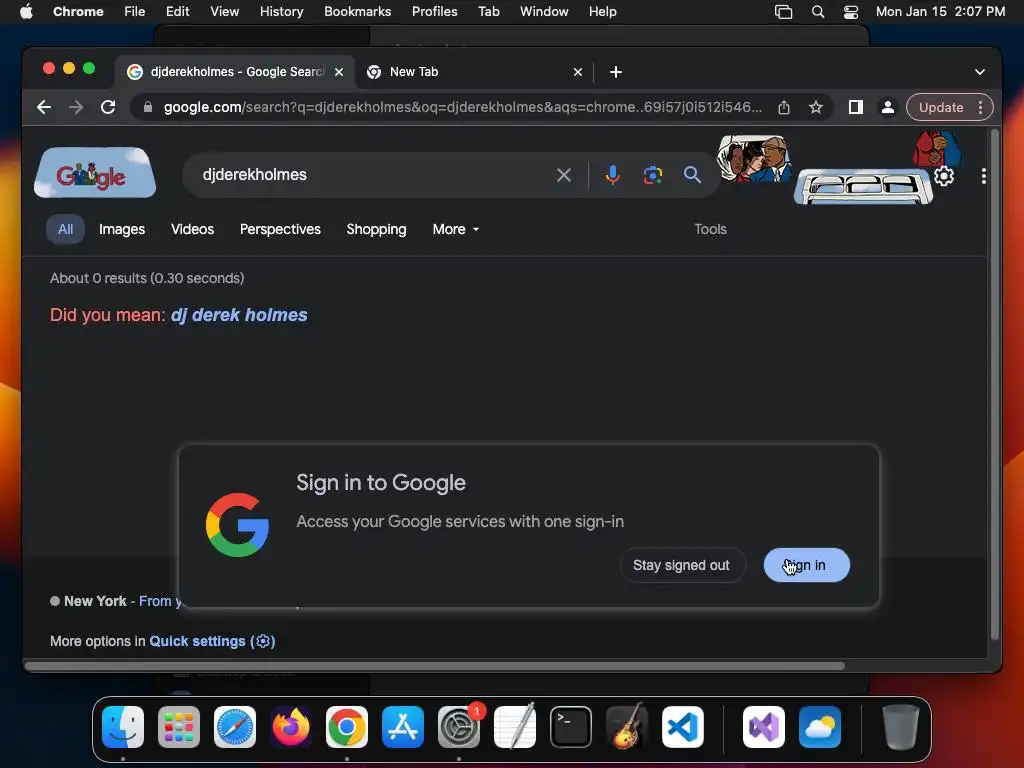Click the lock icon in address bar

point(148,107)
